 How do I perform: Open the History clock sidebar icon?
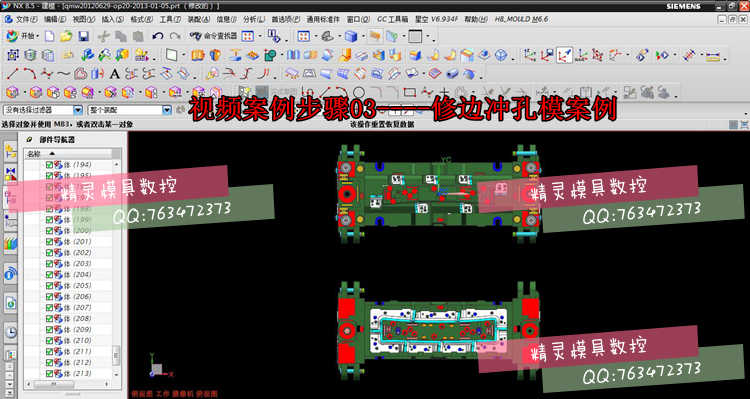tap(11, 332)
